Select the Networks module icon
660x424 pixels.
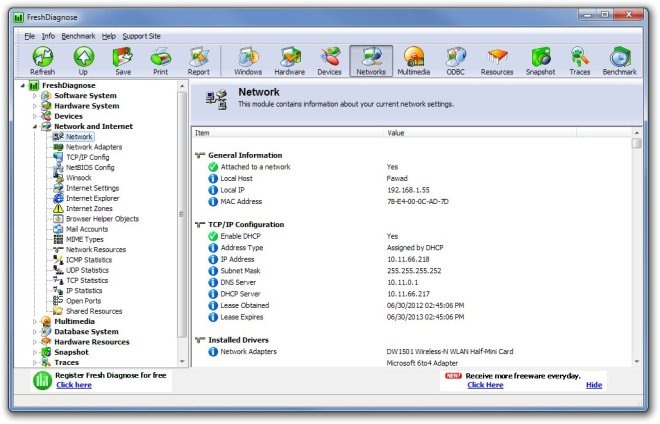tap(371, 61)
